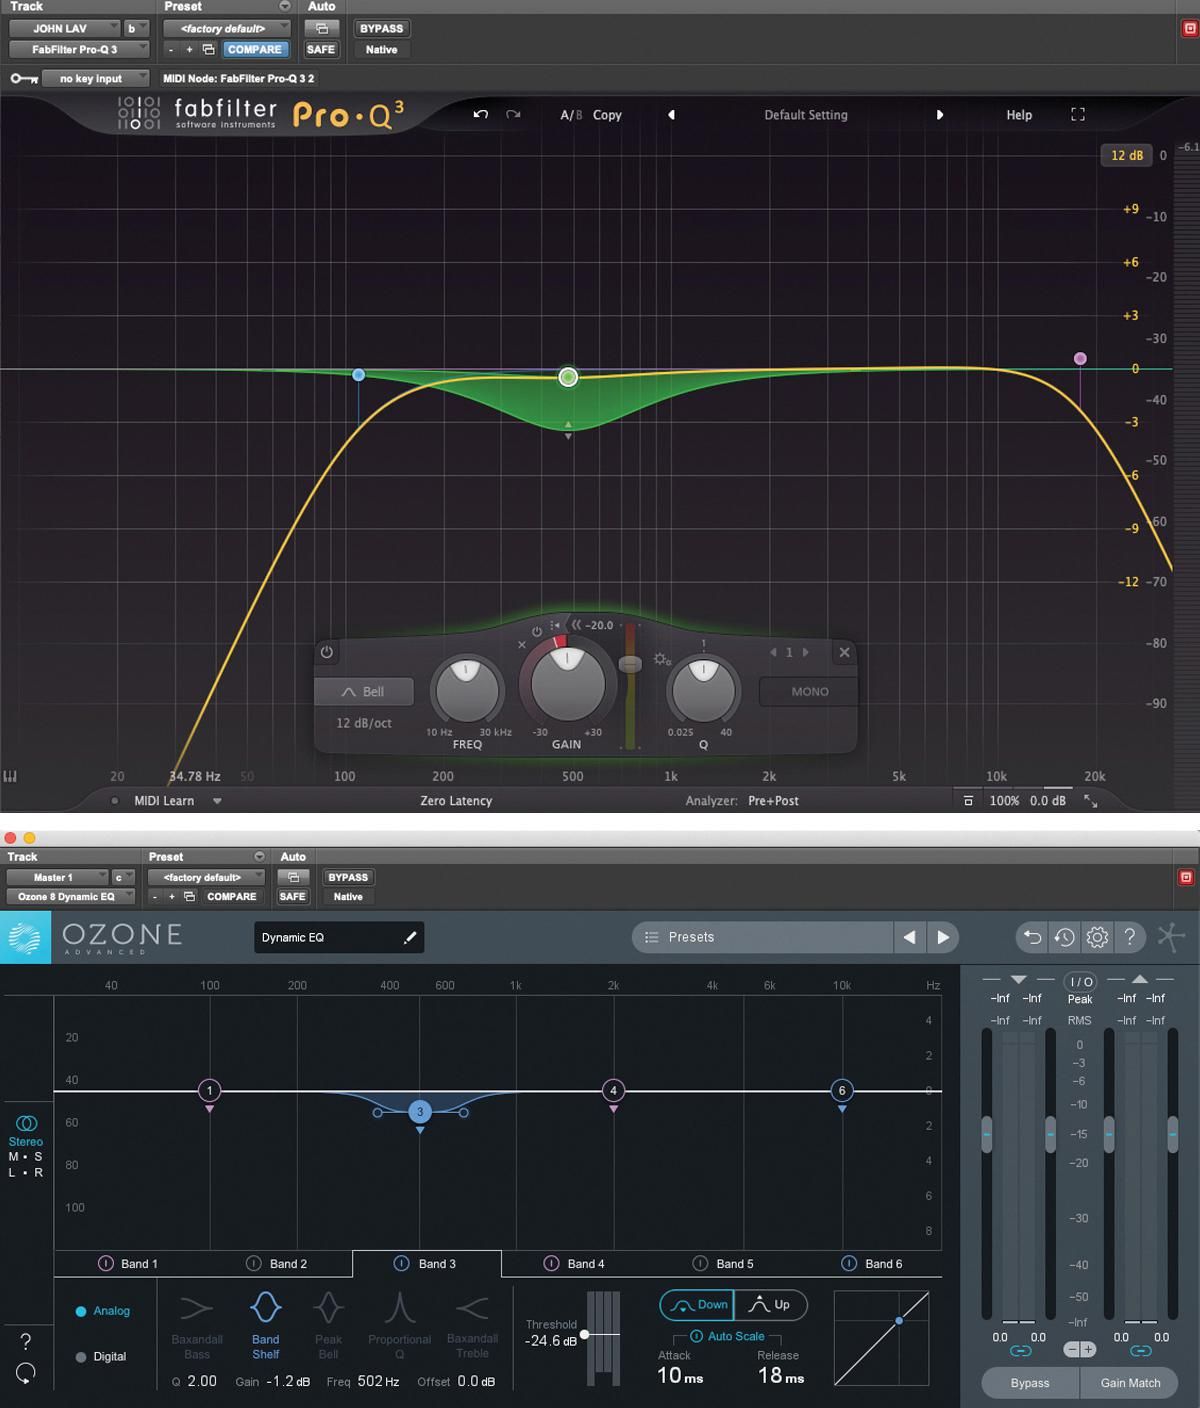The height and width of the screenshot is (1408, 1200).
Task: Open Ozone Presets menu
Action: tap(762, 937)
